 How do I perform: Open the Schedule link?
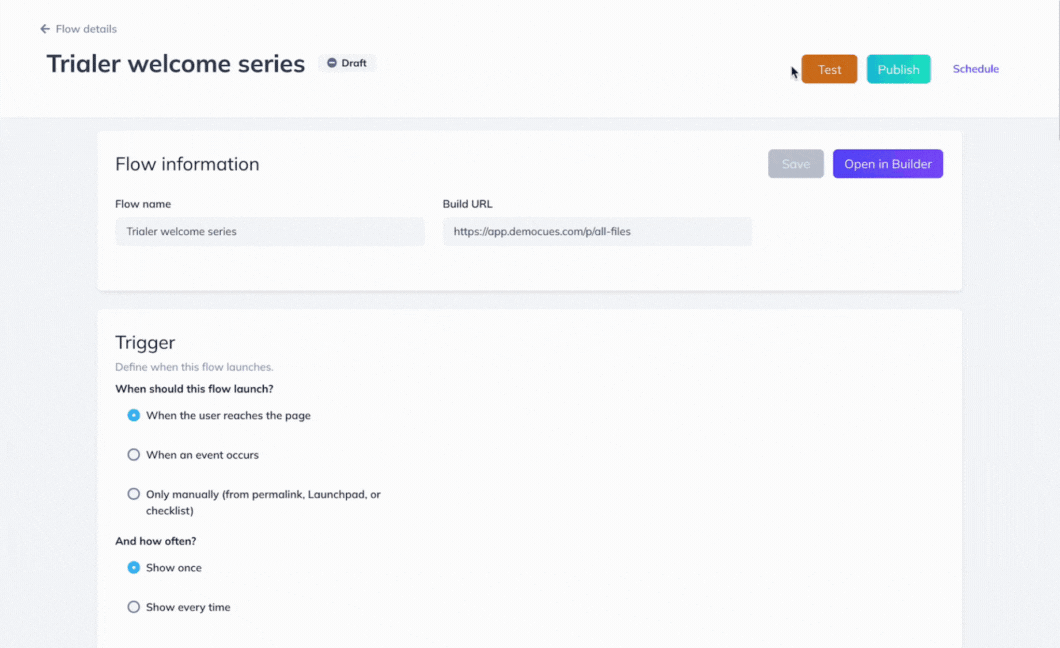click(975, 69)
